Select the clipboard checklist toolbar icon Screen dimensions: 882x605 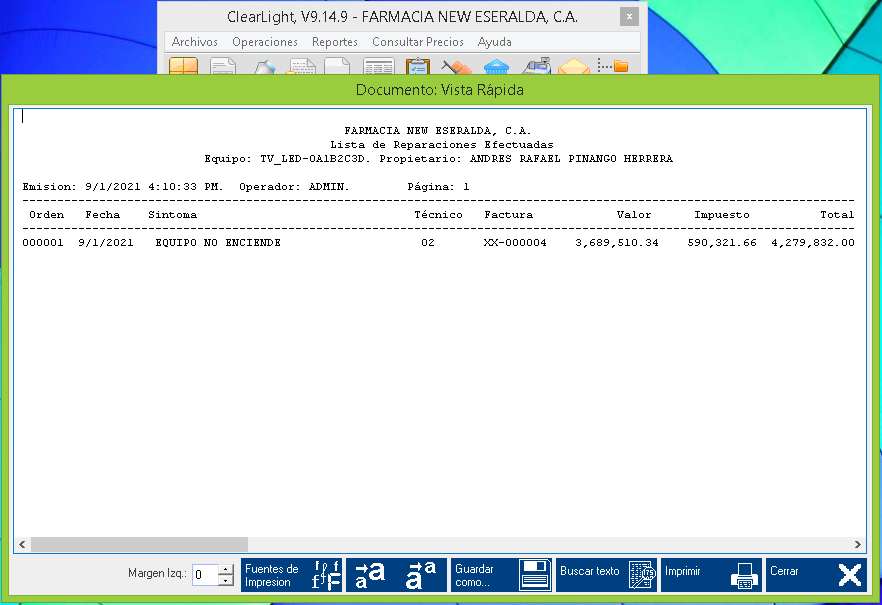416,67
